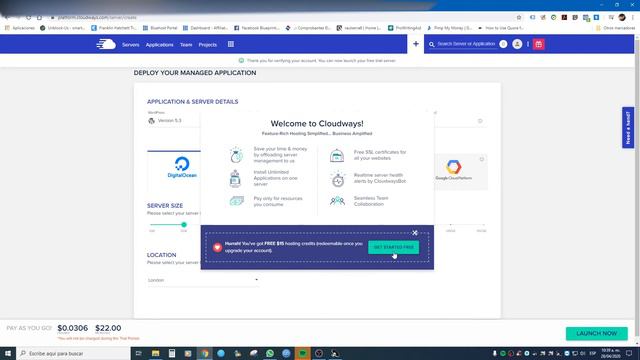Open Task View on the taskbar
640x360 pixels.
point(138,353)
